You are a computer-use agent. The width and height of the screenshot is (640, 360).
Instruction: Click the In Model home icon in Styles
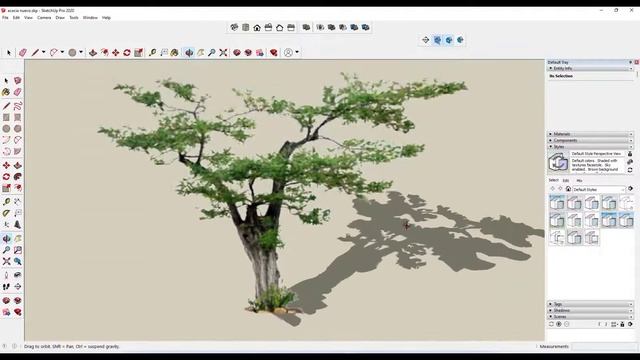[568, 189]
